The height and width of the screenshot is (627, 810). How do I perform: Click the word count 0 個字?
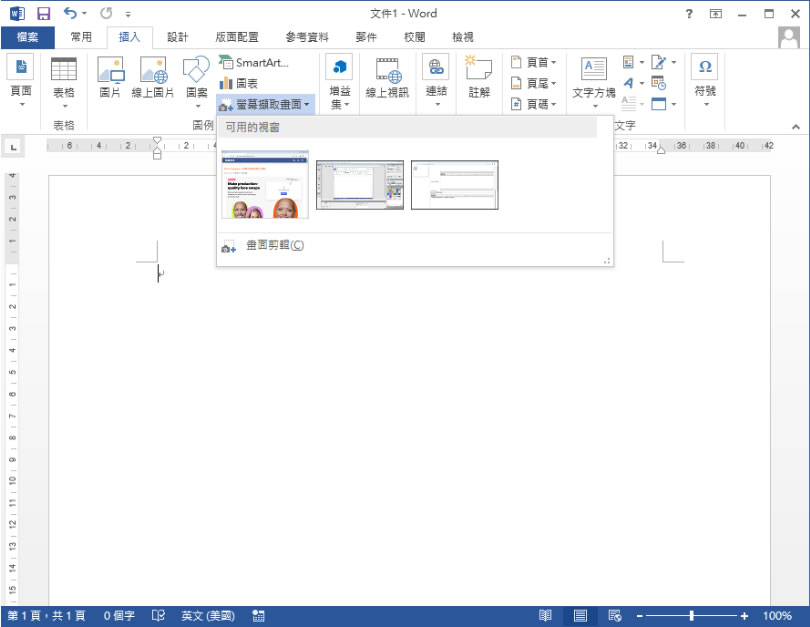(119, 616)
